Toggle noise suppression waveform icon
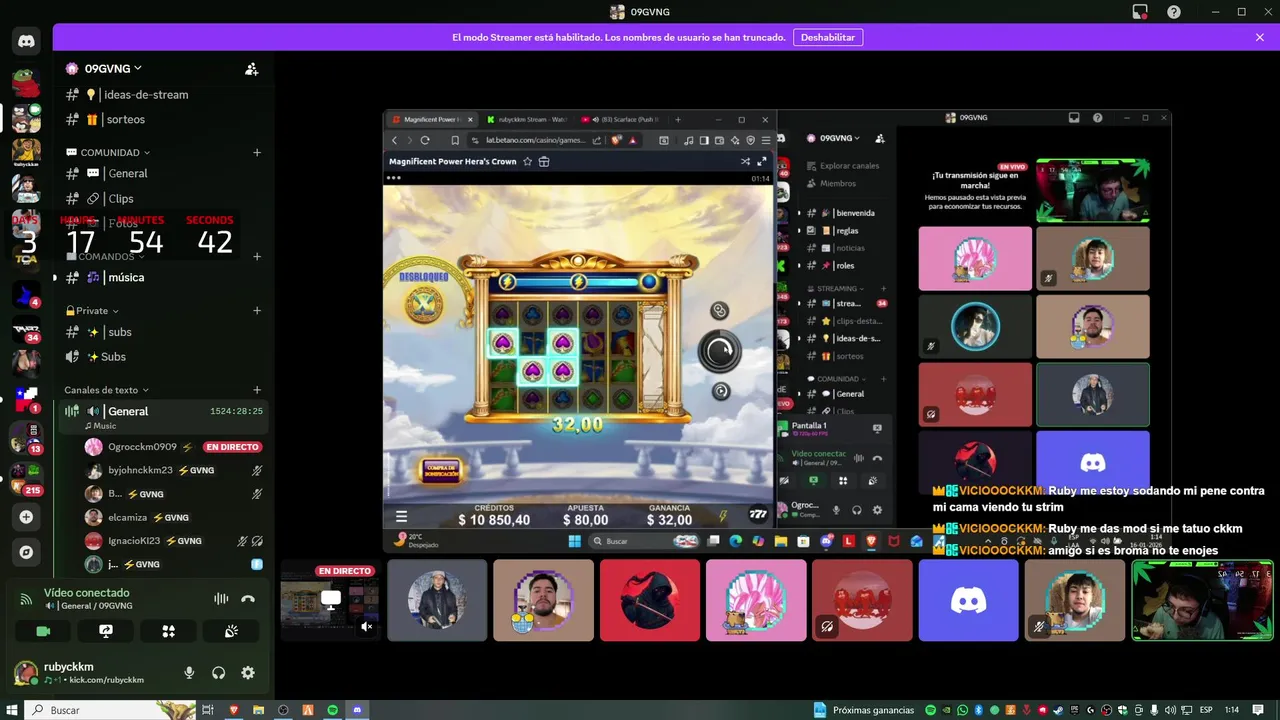This screenshot has width=1280, height=720. [x=221, y=599]
